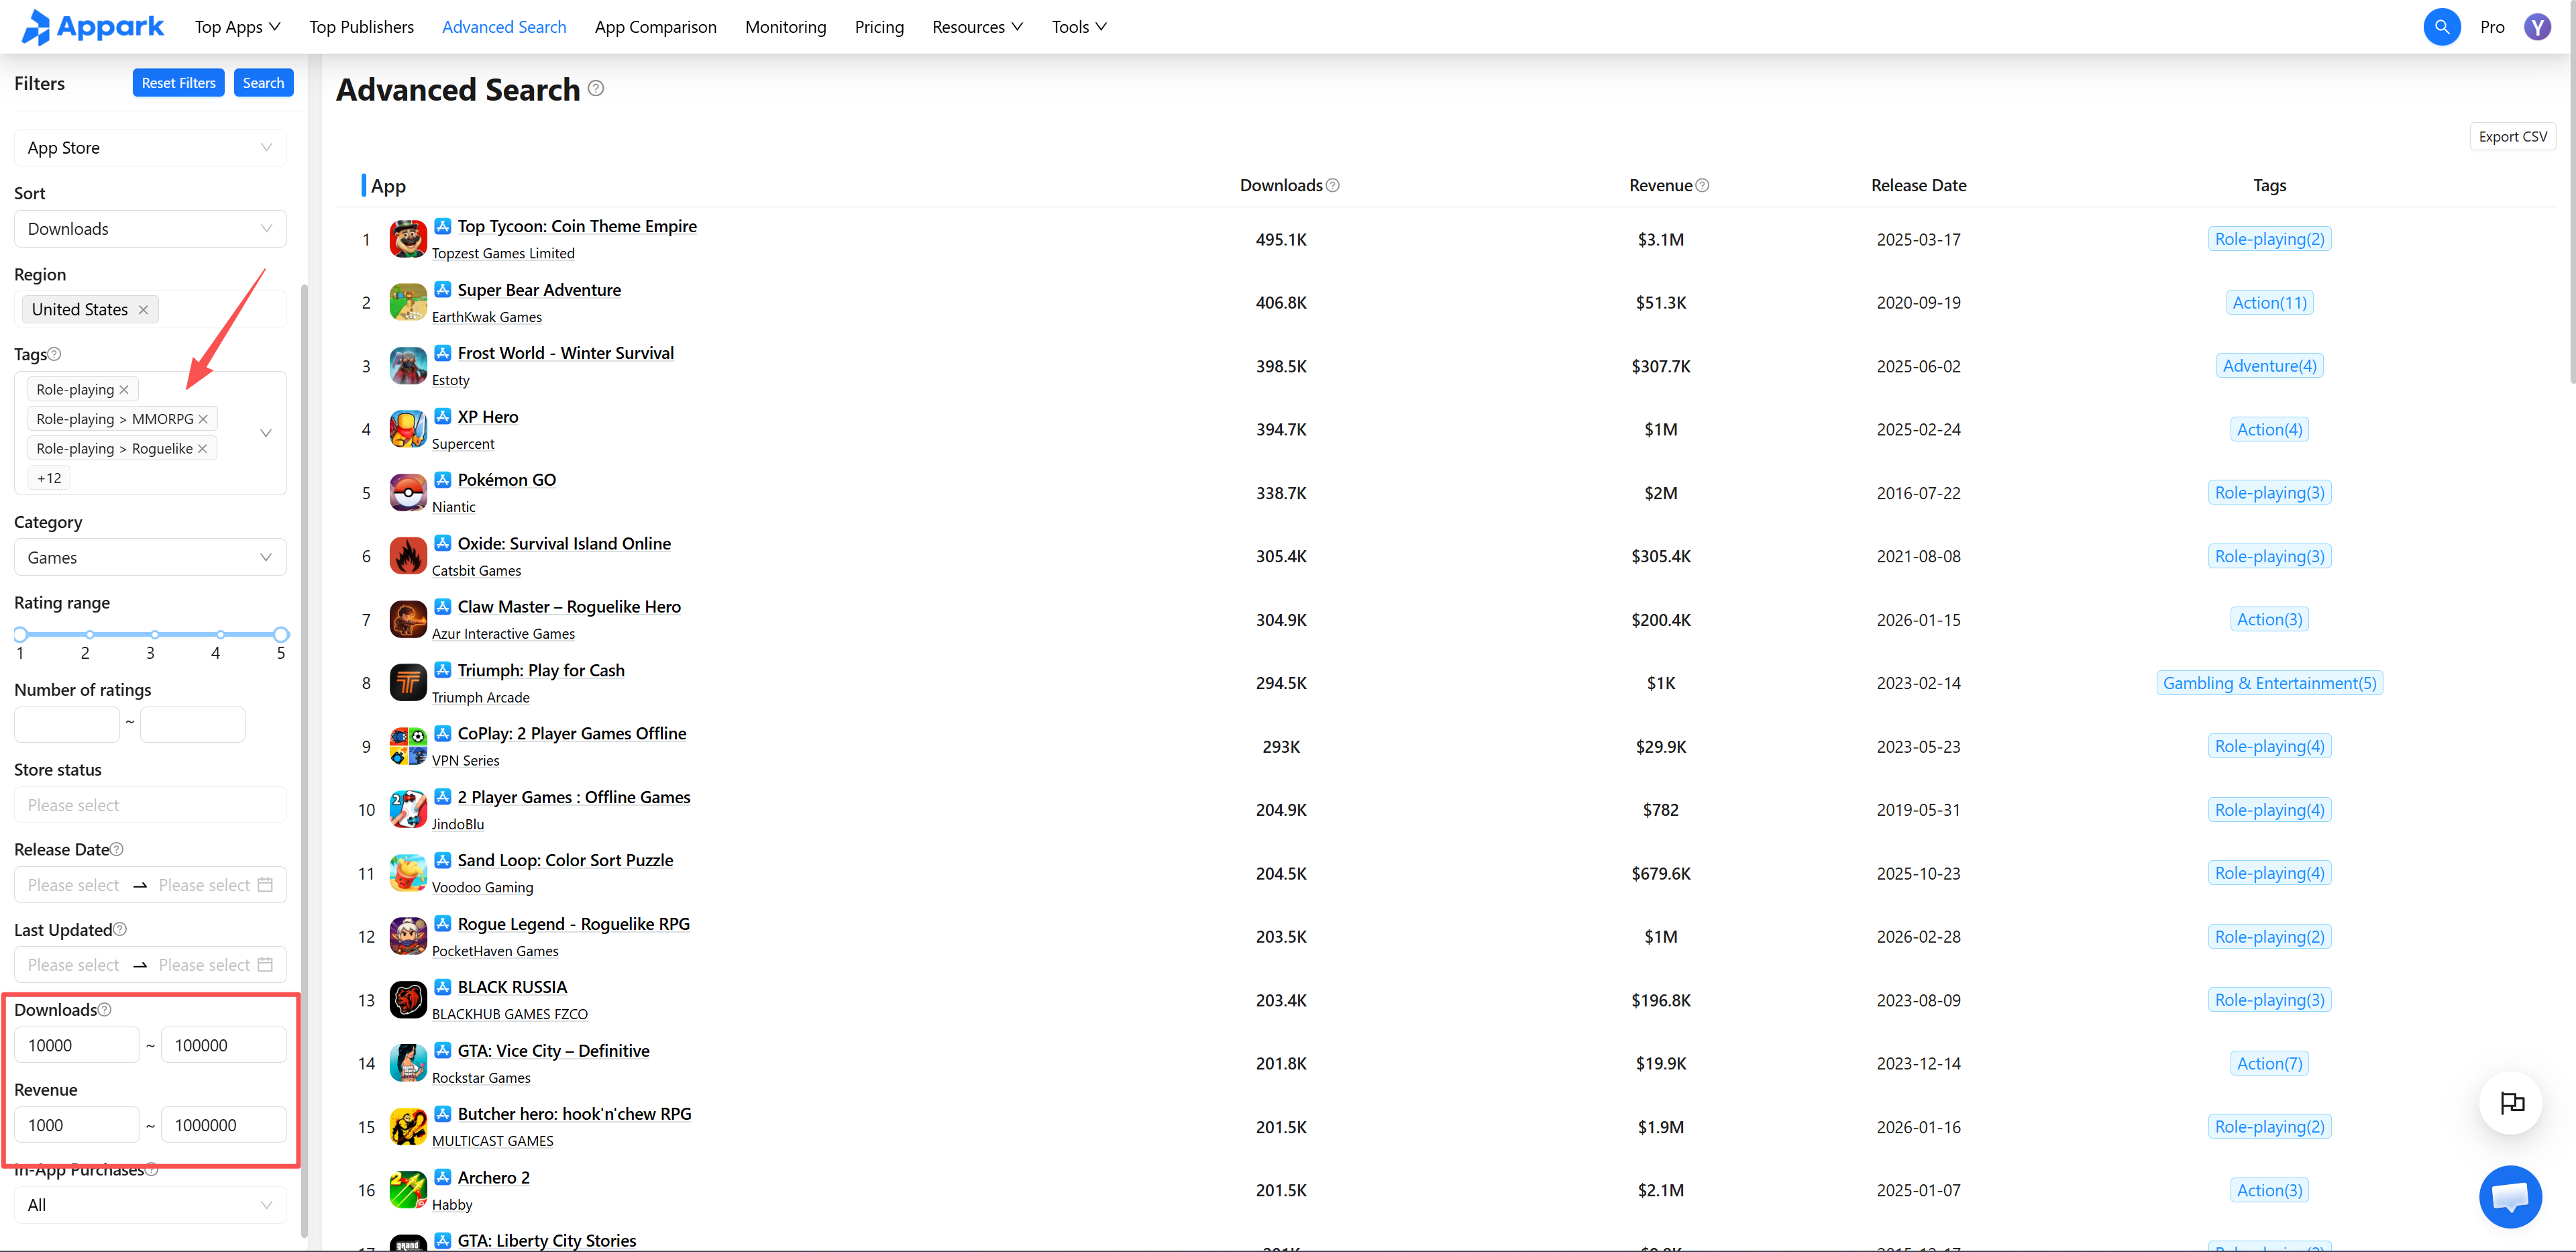The image size is (2576, 1252).
Task: Open the blue search magnifier icon
Action: click(2441, 27)
